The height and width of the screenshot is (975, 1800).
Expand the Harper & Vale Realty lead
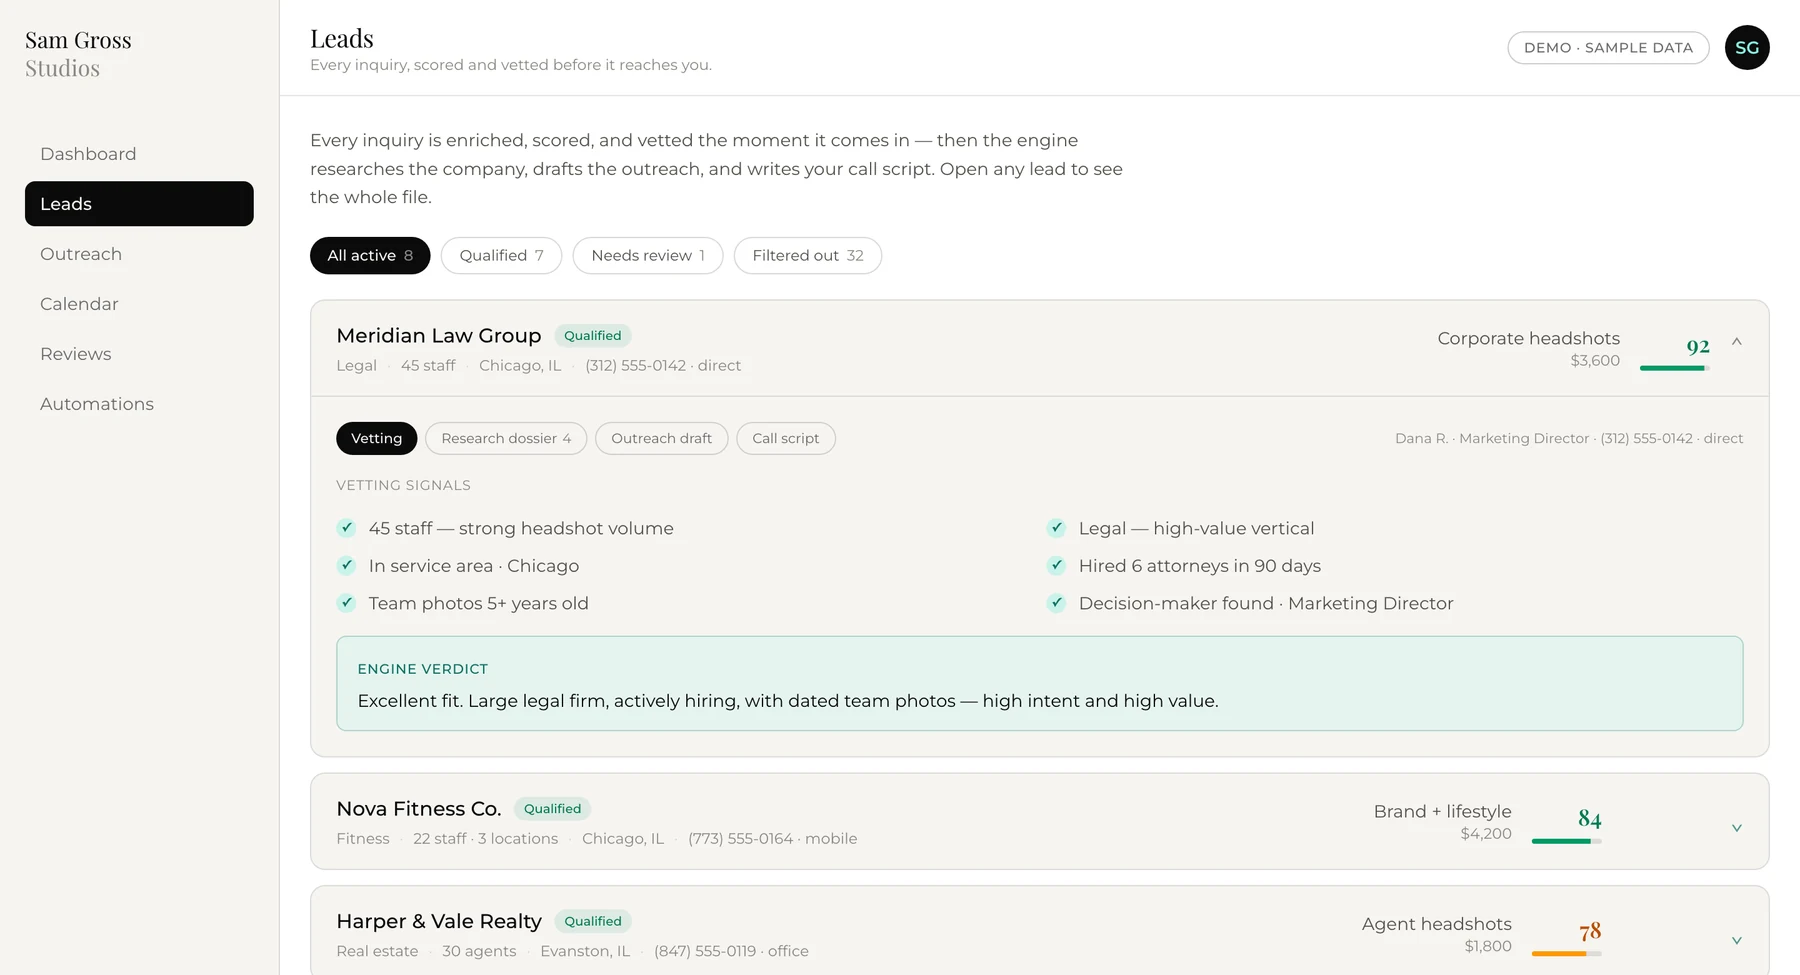[1737, 941]
